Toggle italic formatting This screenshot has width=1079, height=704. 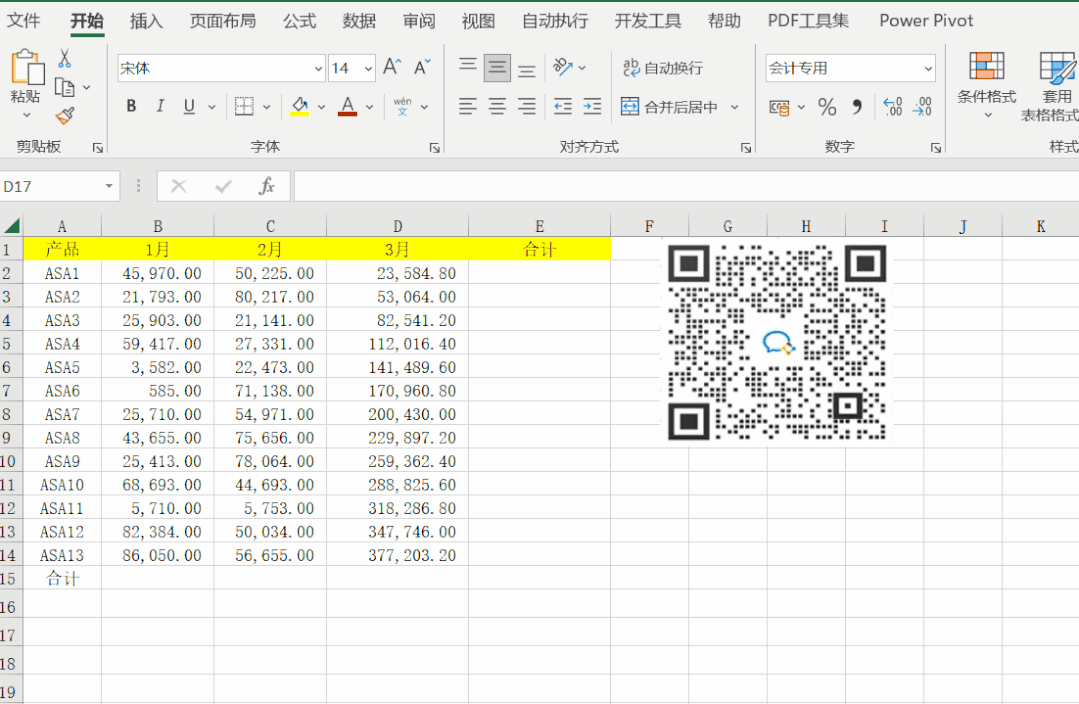pos(160,106)
